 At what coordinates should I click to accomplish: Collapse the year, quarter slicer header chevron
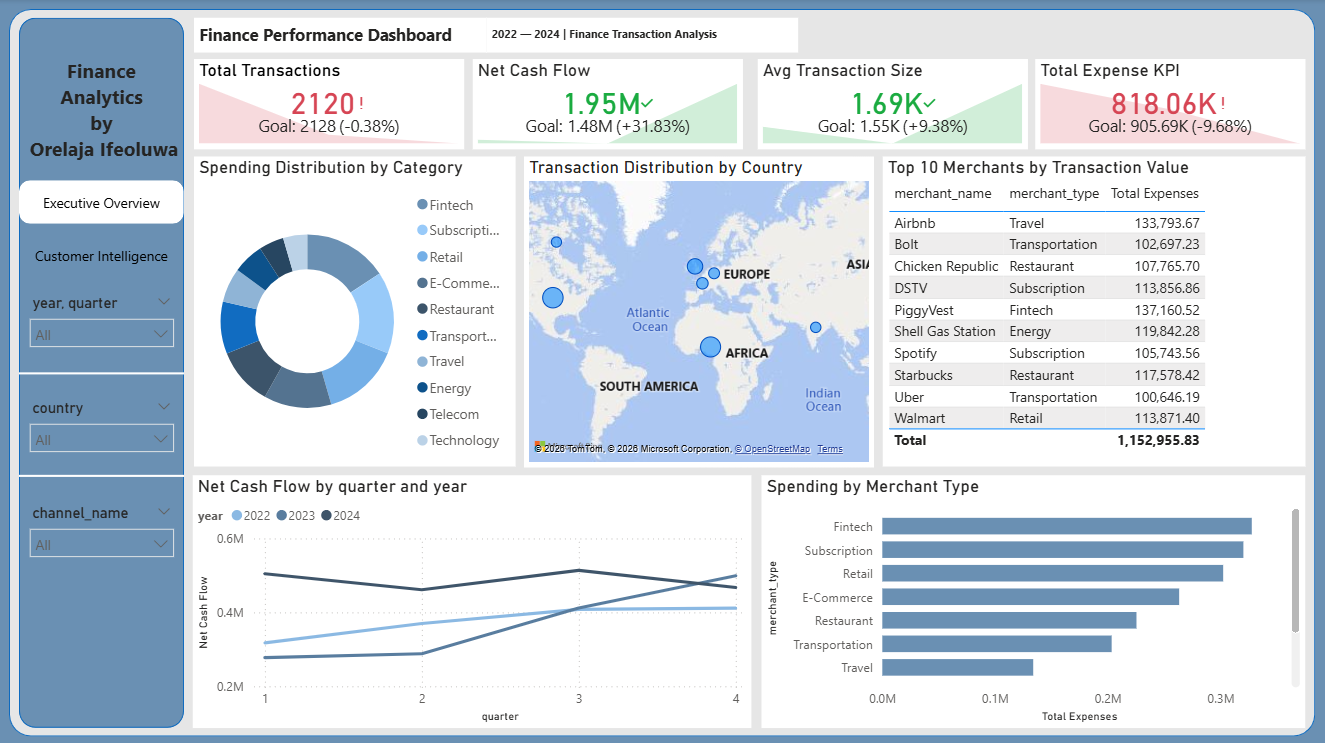[163, 302]
